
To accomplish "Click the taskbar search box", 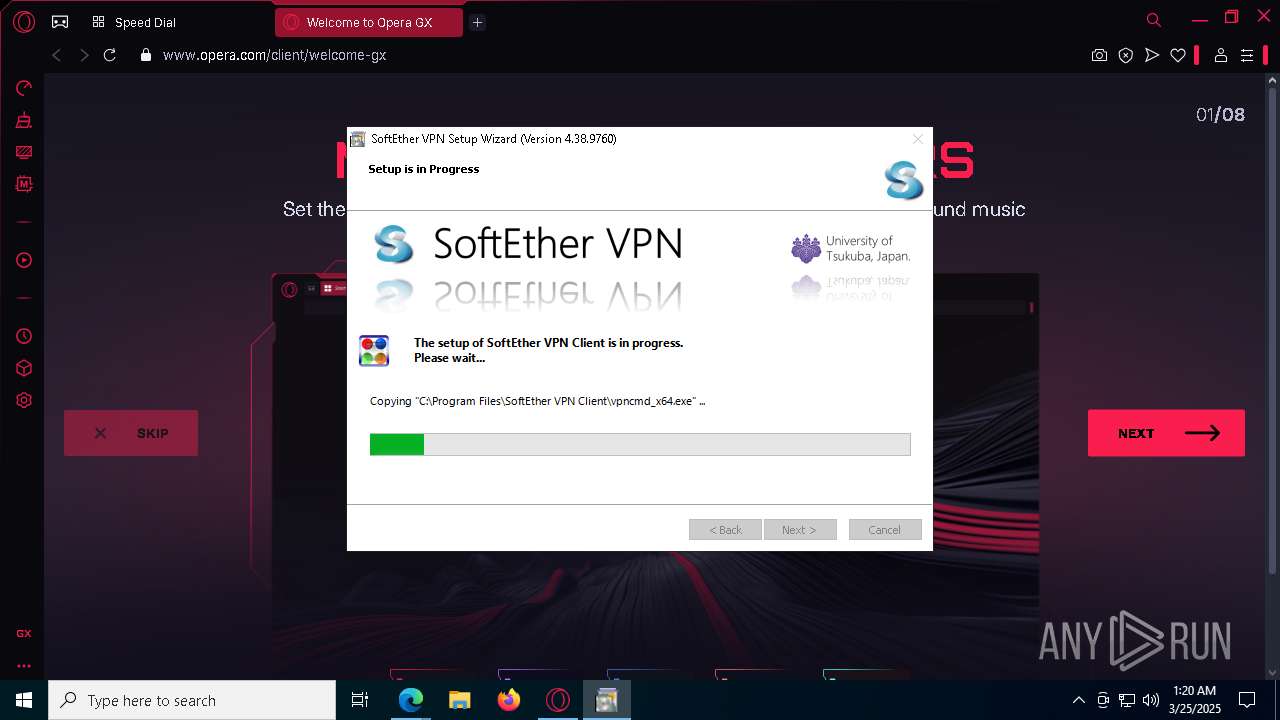I will click(x=192, y=700).
